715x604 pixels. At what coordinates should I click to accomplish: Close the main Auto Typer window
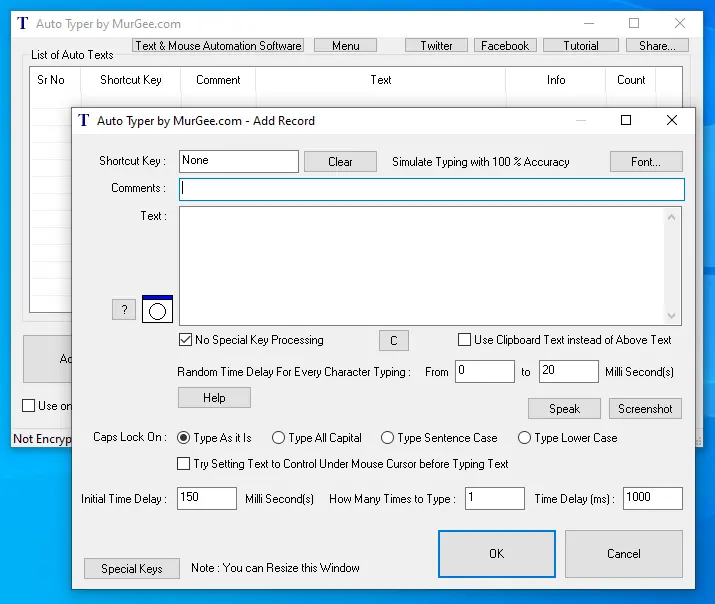pos(680,23)
